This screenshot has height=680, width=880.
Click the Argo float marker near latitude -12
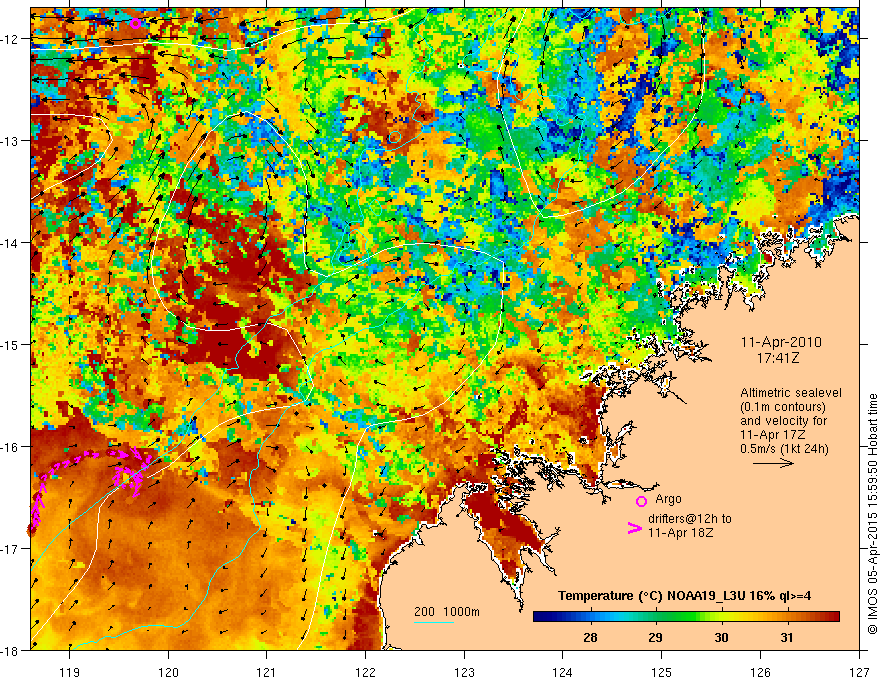pos(135,23)
